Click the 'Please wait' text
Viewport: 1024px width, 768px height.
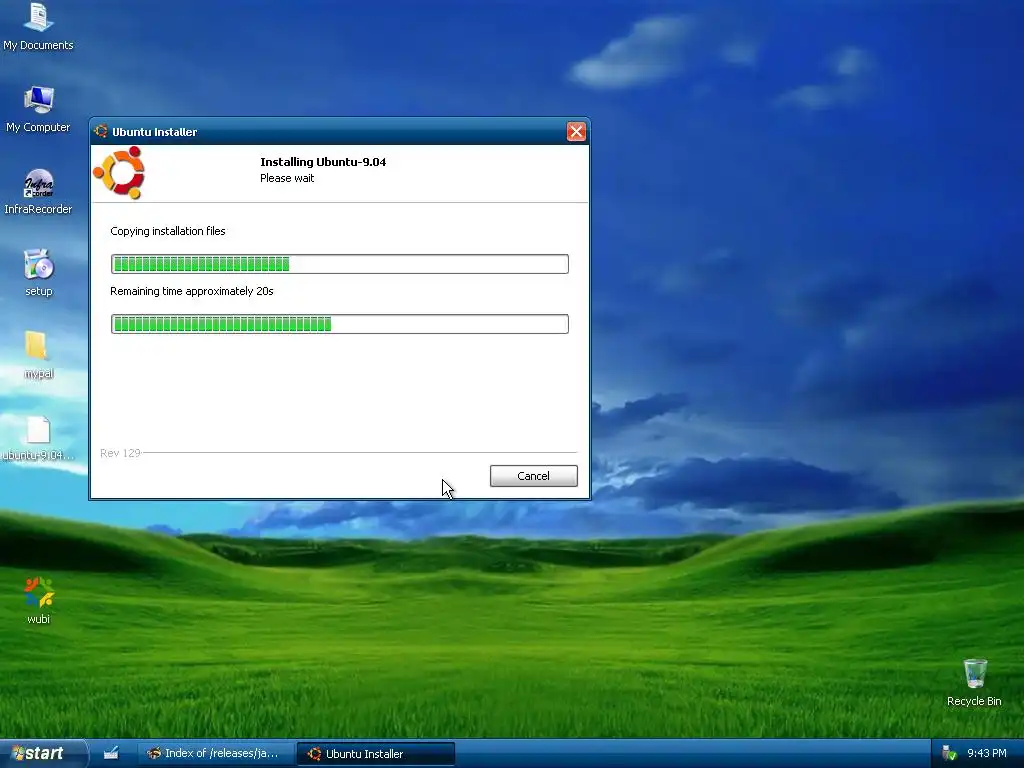pyautogui.click(x=287, y=178)
